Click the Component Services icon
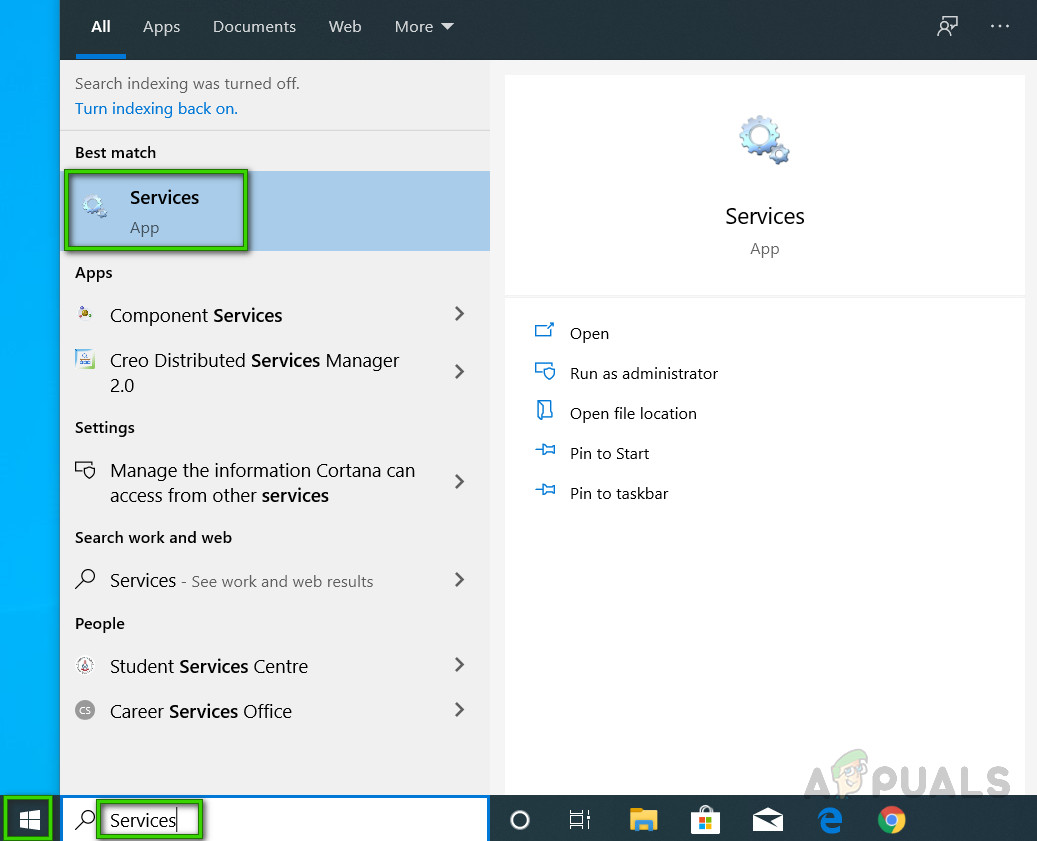This screenshot has height=841, width=1037. (85, 312)
